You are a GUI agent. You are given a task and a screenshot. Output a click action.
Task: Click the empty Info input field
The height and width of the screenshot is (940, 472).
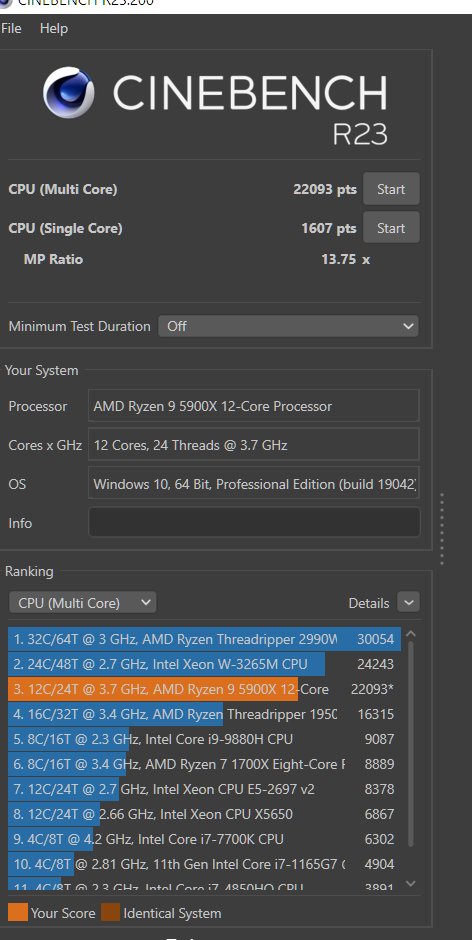click(254, 522)
